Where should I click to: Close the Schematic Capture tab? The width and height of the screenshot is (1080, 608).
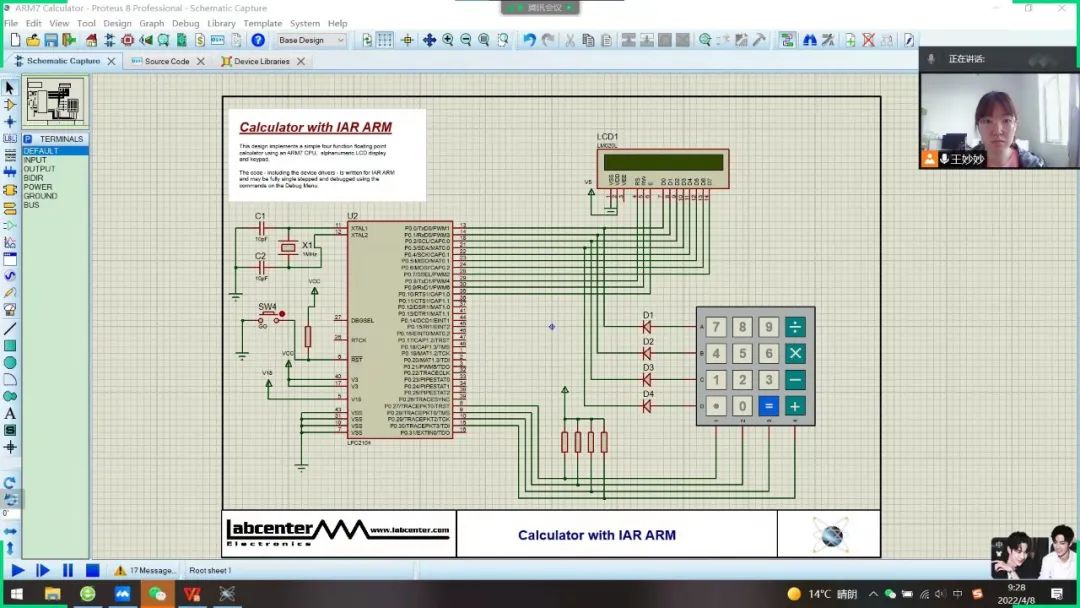[x=111, y=61]
